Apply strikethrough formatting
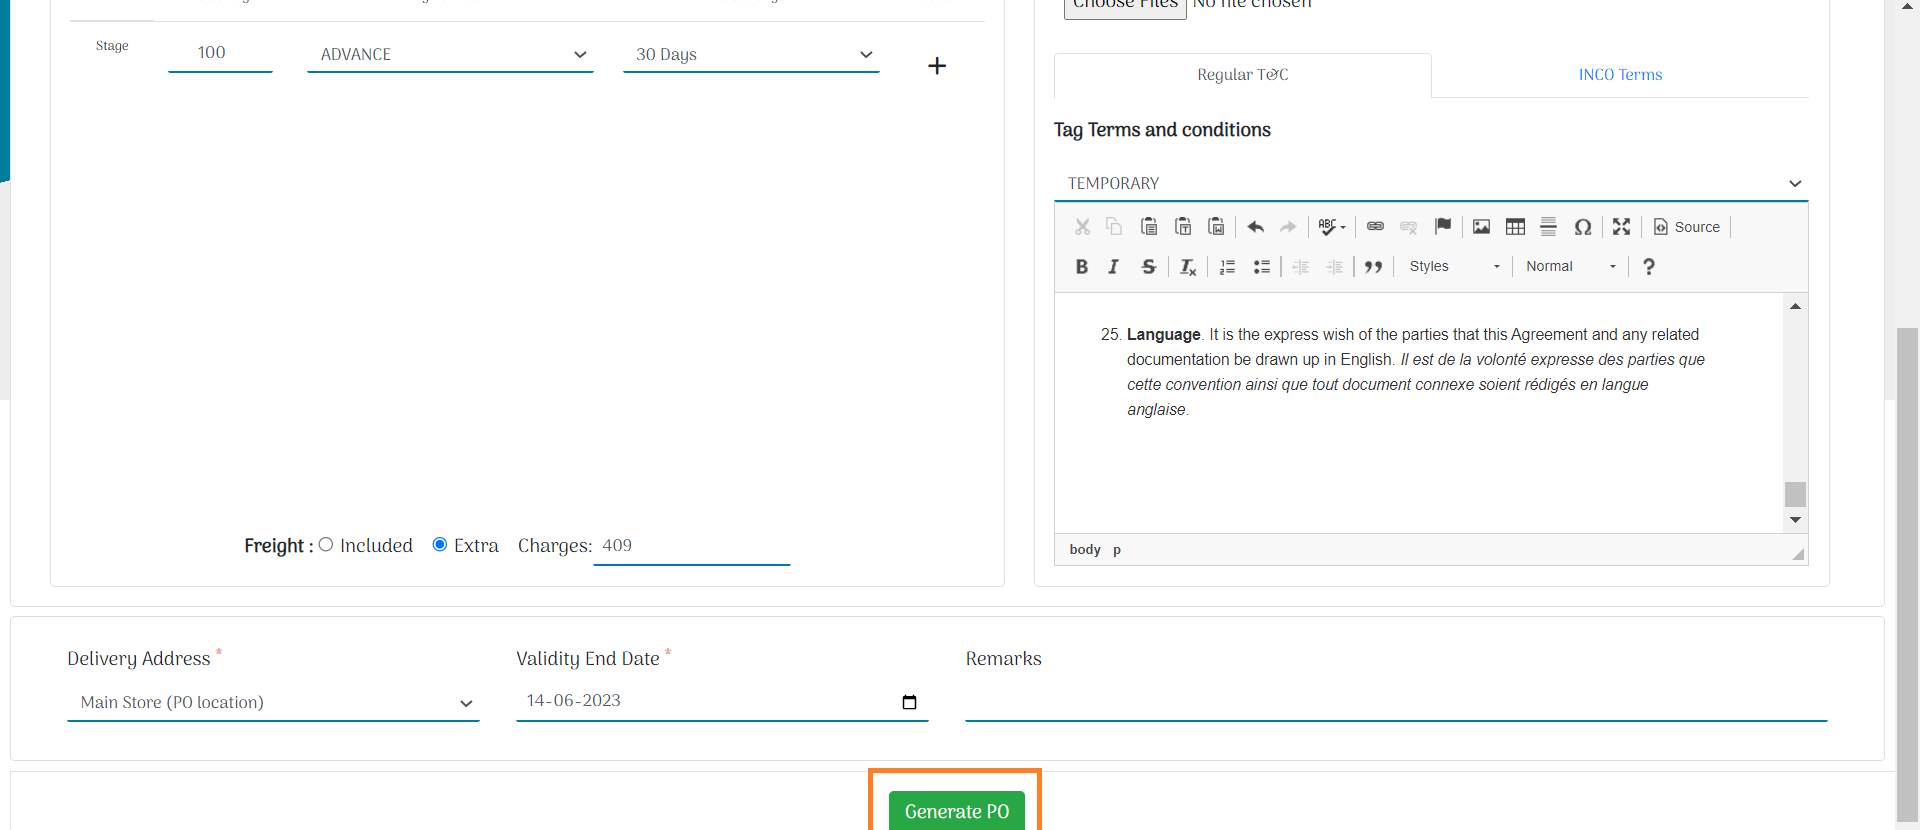Viewport: 1920px width, 830px height. coord(1148,267)
